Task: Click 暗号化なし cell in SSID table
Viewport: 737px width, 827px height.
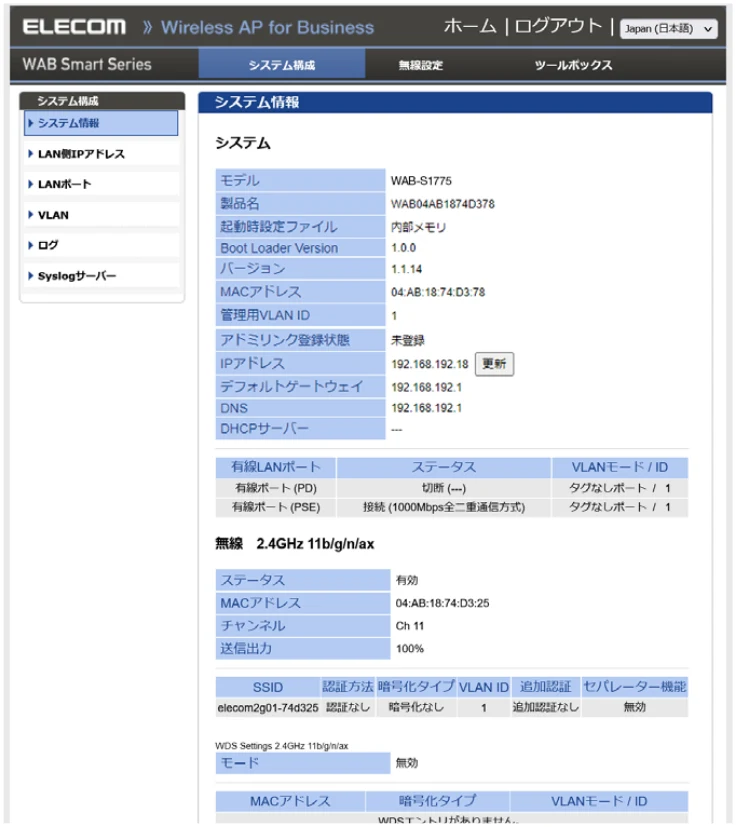Action: tap(416, 707)
